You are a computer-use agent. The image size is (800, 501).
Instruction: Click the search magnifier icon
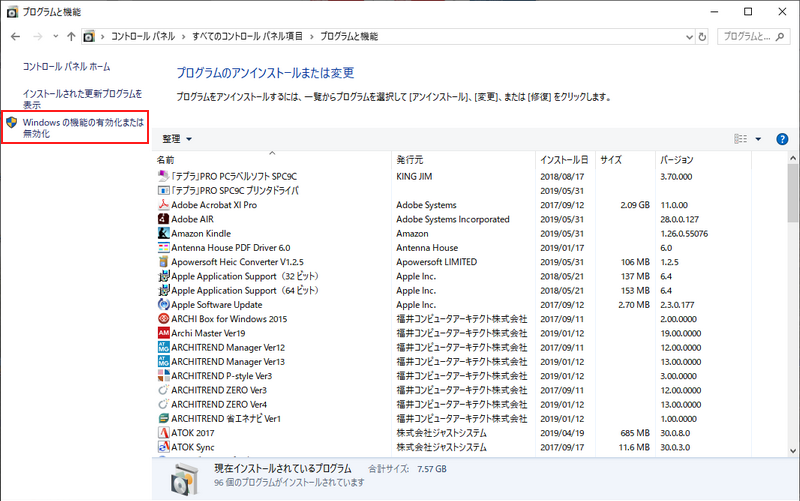[780, 37]
